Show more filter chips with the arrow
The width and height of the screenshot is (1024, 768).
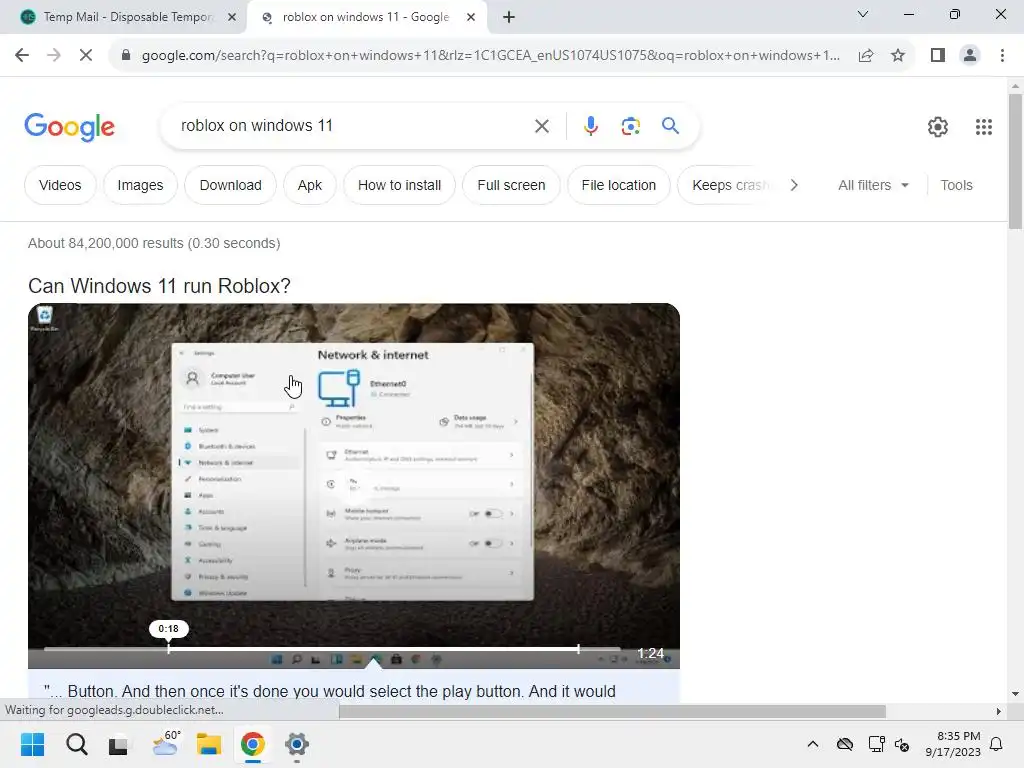tap(793, 185)
